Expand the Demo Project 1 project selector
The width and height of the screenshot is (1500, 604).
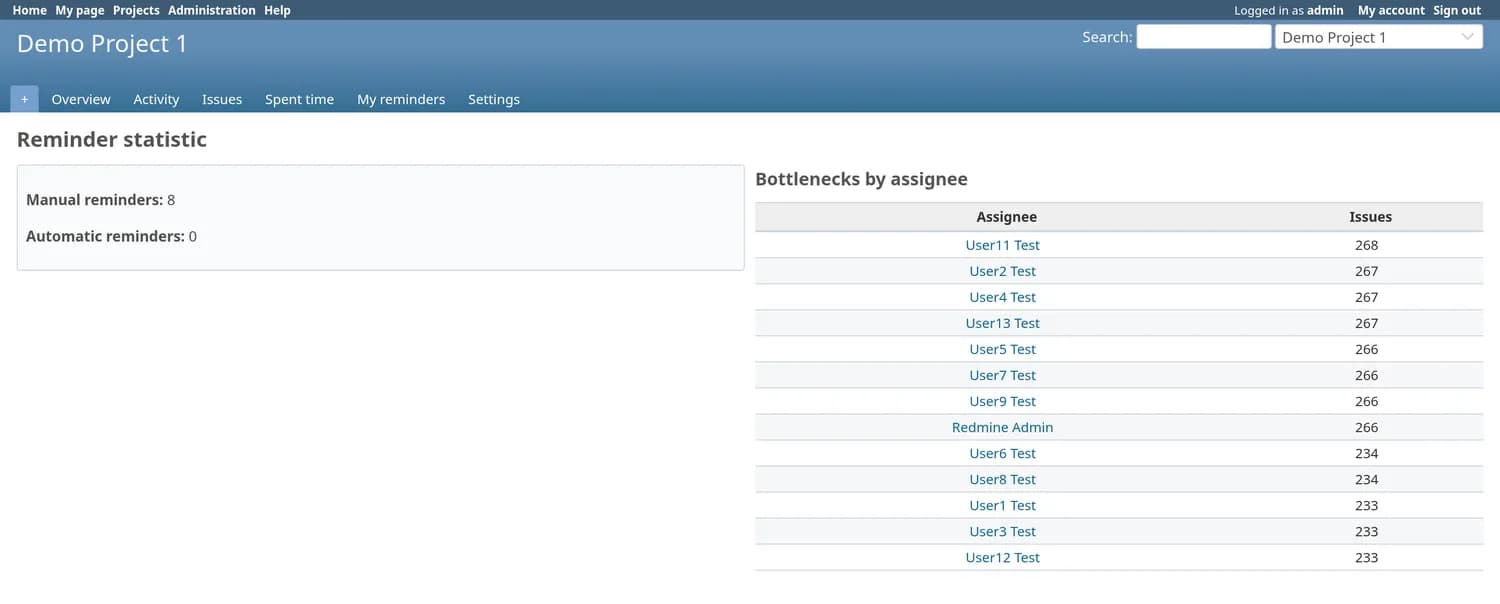point(1379,37)
